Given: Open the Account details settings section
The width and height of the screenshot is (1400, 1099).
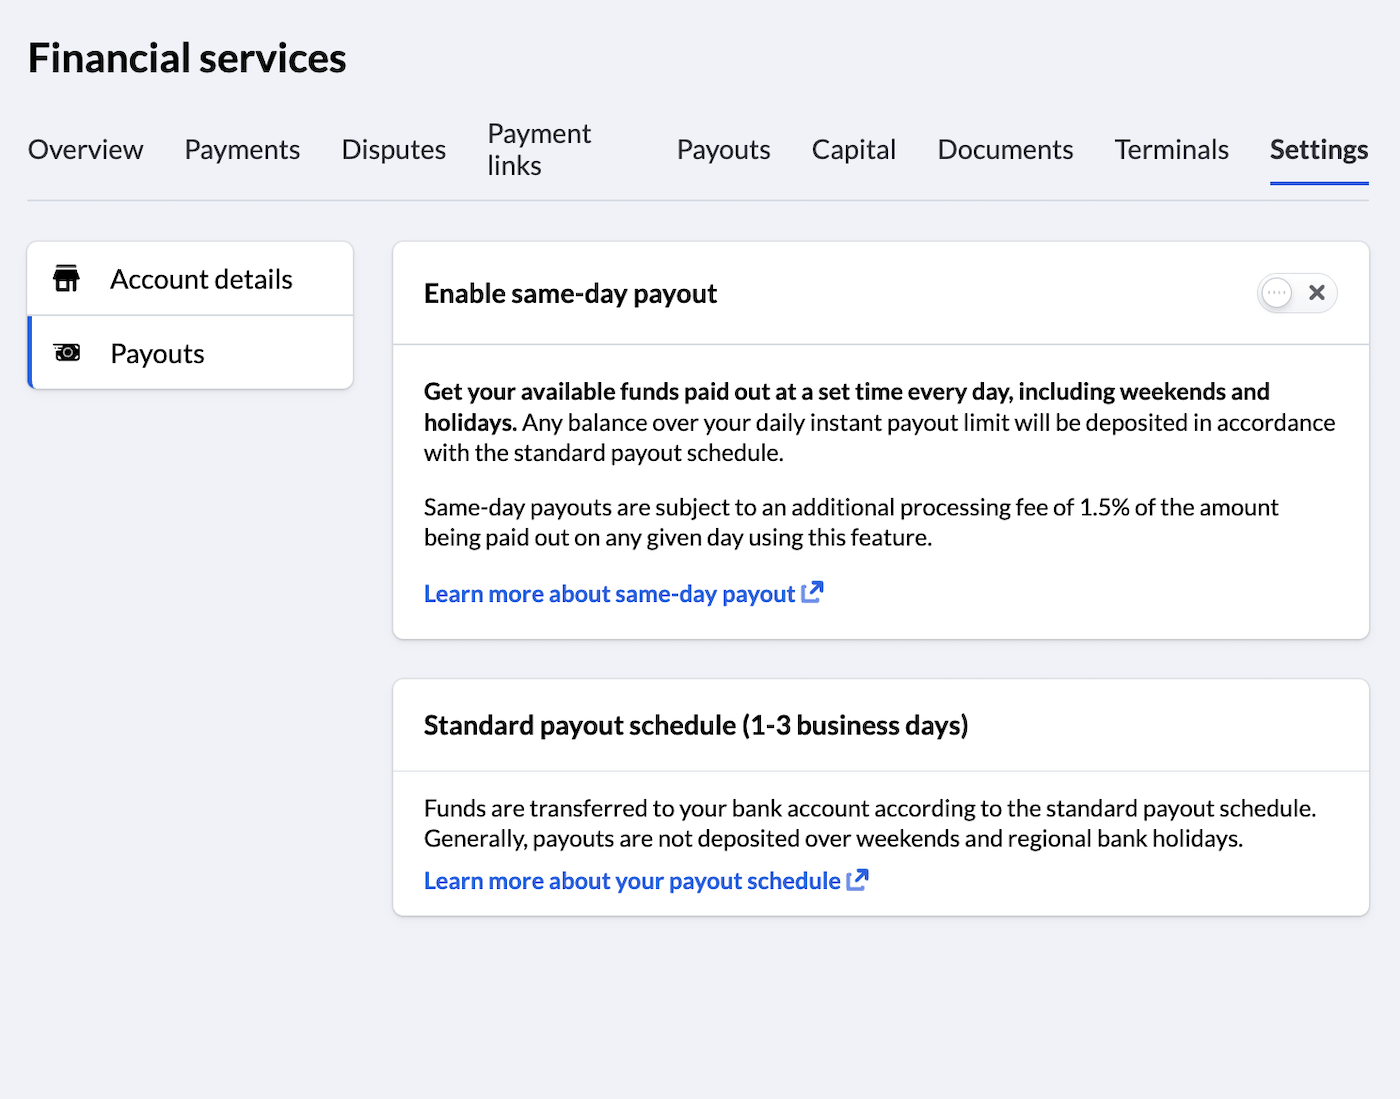Looking at the screenshot, I should [201, 279].
